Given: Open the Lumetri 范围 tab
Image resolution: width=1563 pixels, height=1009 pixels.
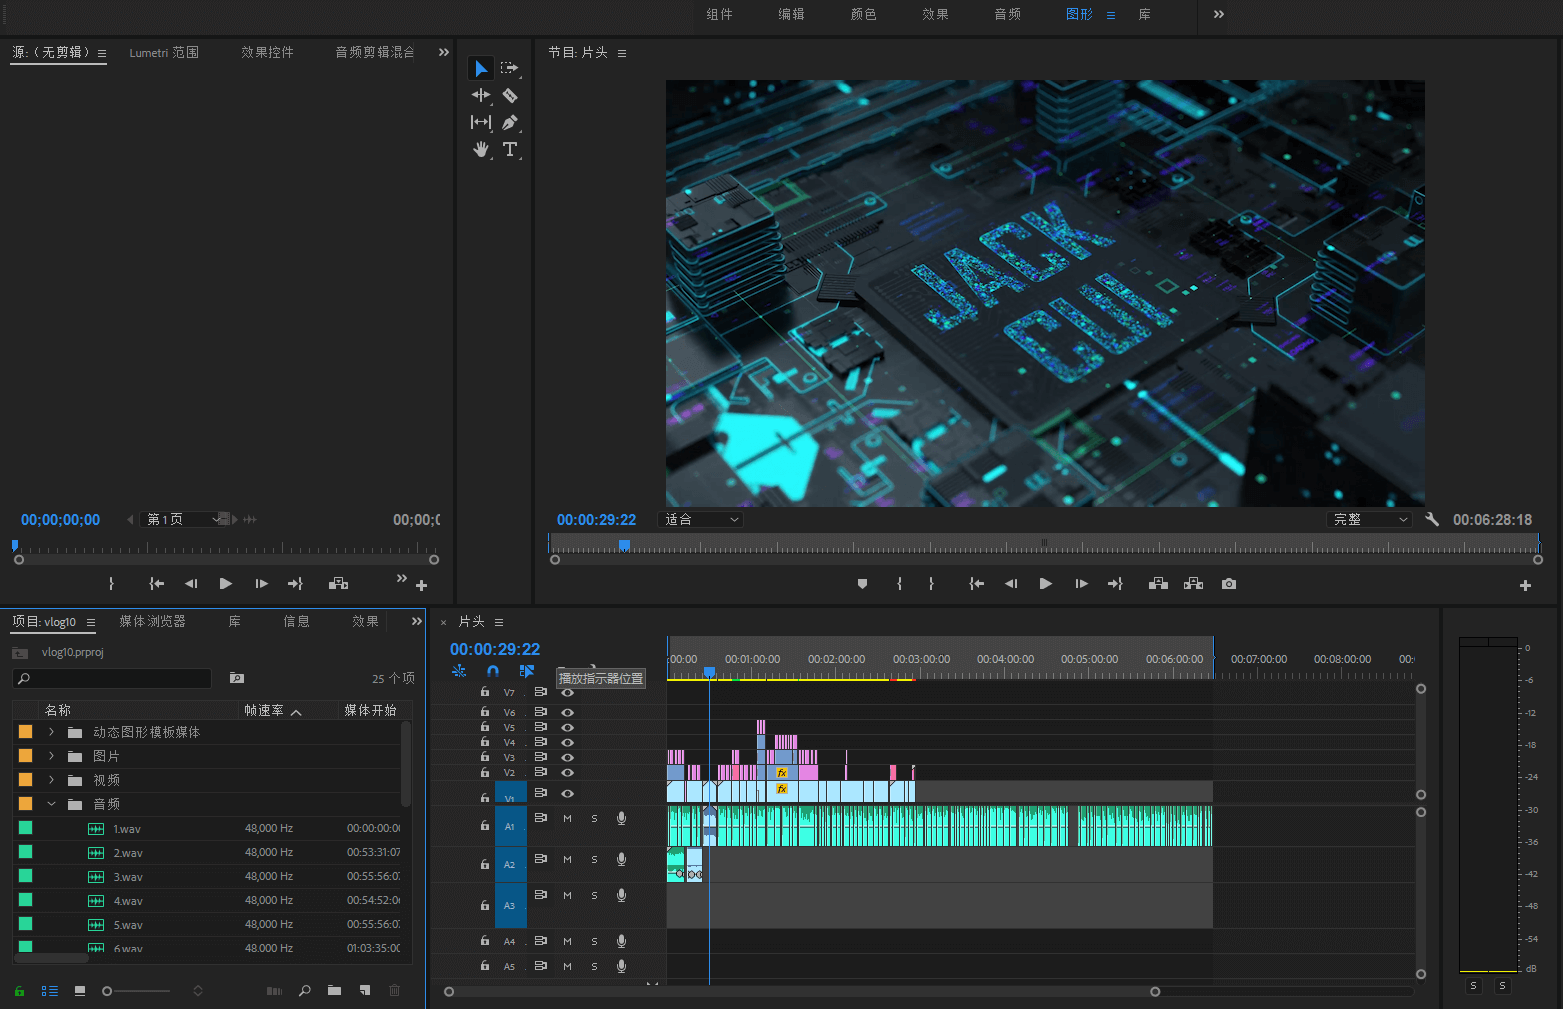Looking at the screenshot, I should pyautogui.click(x=164, y=52).
